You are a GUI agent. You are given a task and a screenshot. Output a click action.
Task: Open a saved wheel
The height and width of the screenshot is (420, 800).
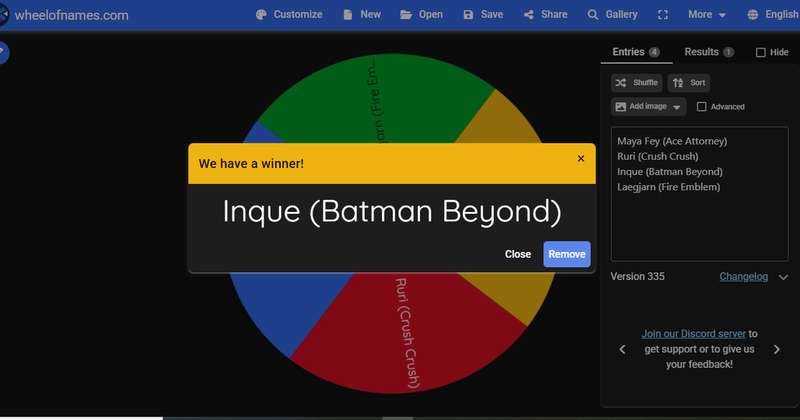[421, 14]
